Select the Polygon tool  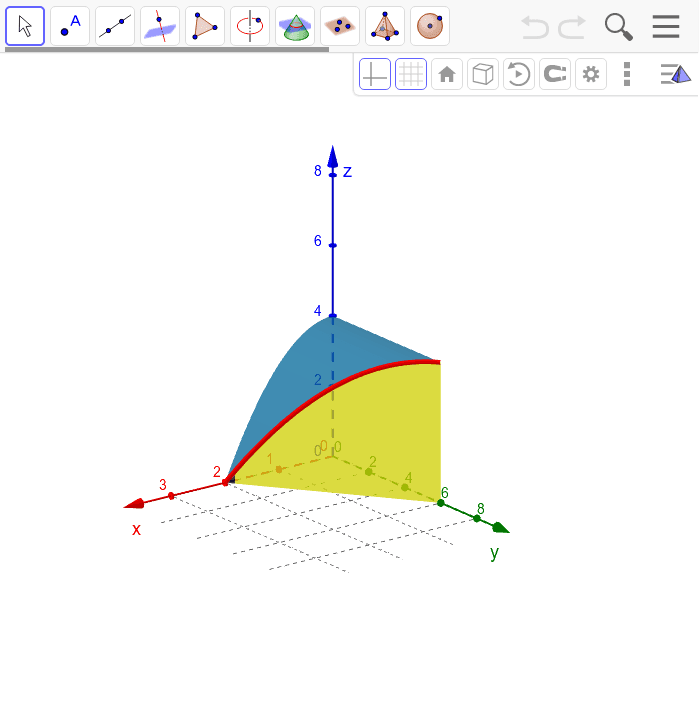point(205,26)
